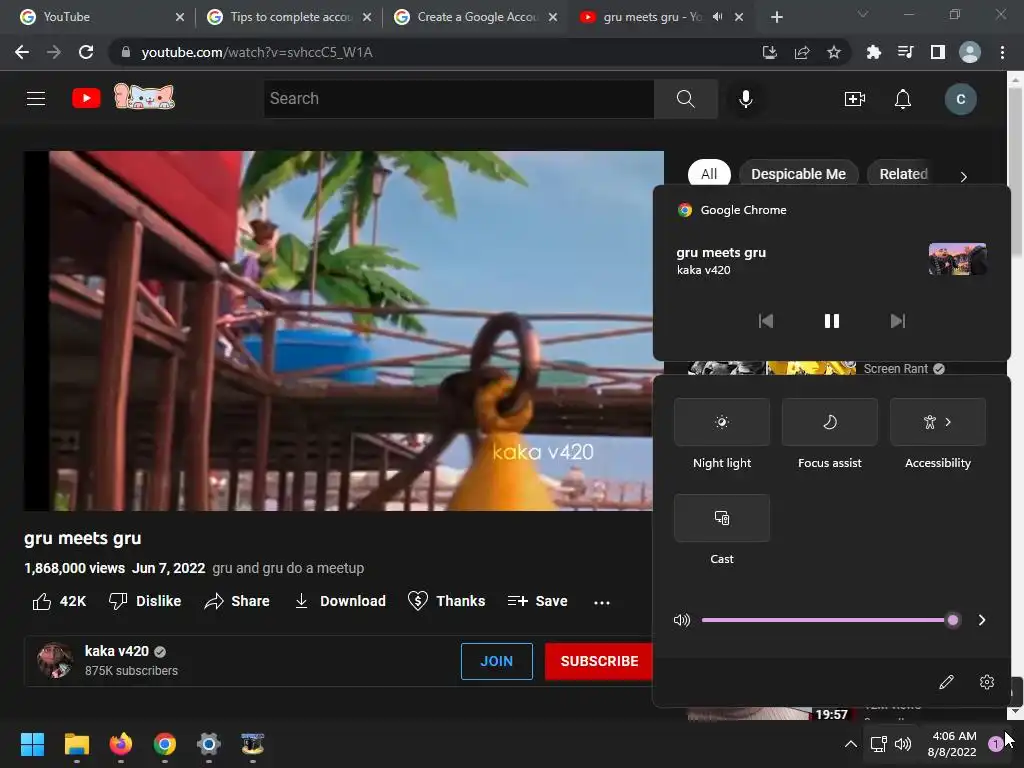Share this page from address bar
The width and height of the screenshot is (1024, 768).
pyautogui.click(x=802, y=52)
